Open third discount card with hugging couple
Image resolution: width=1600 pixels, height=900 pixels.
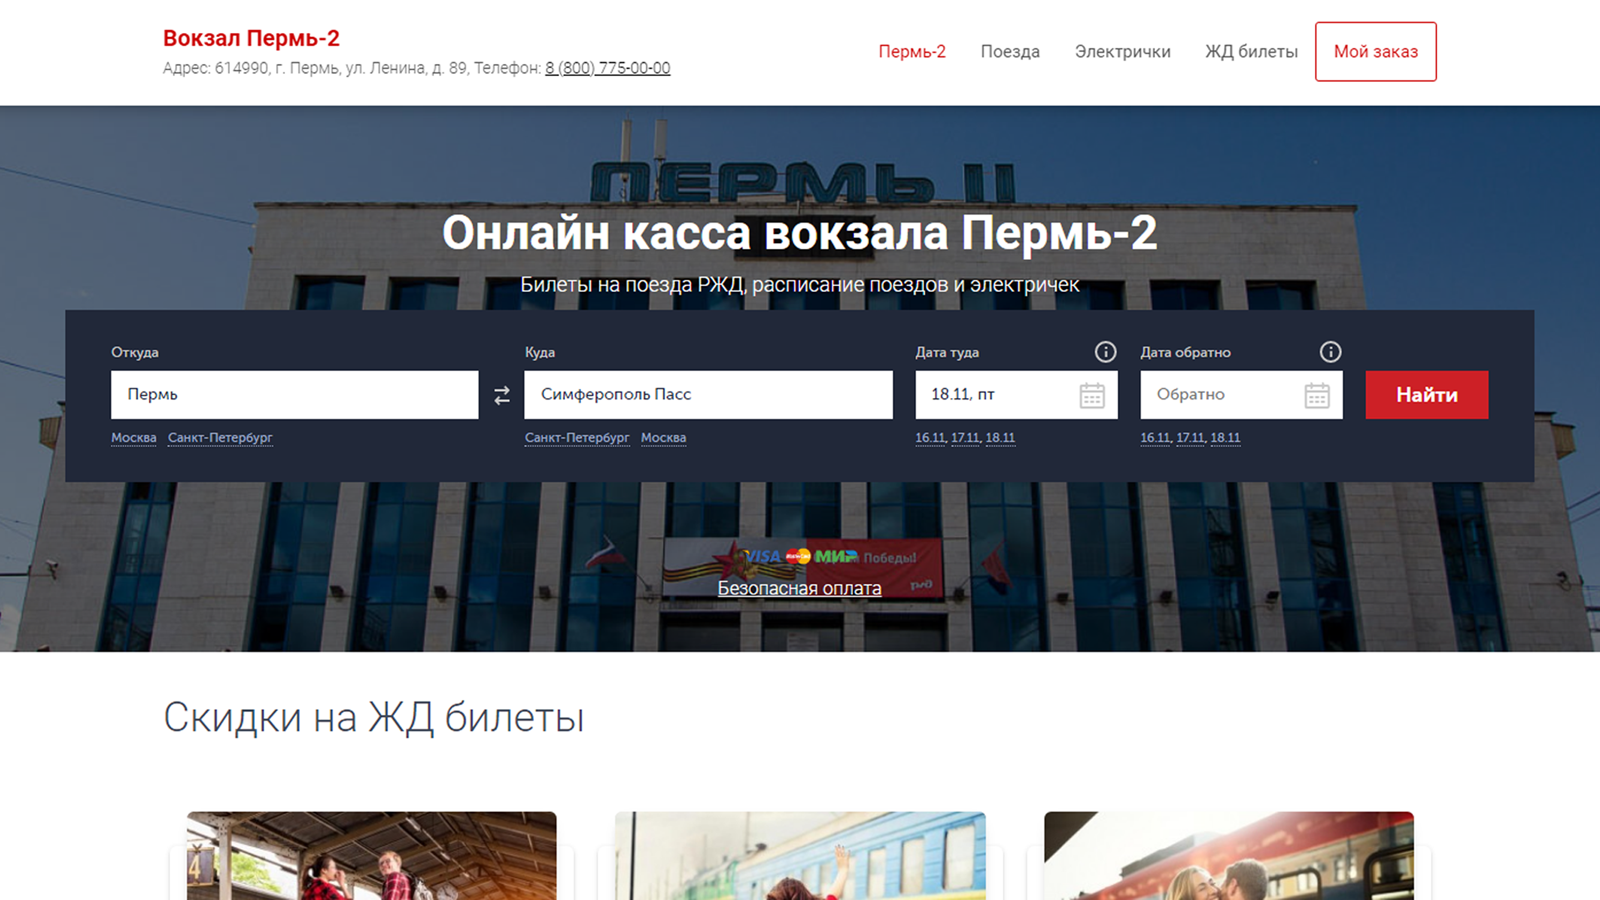click(1229, 856)
